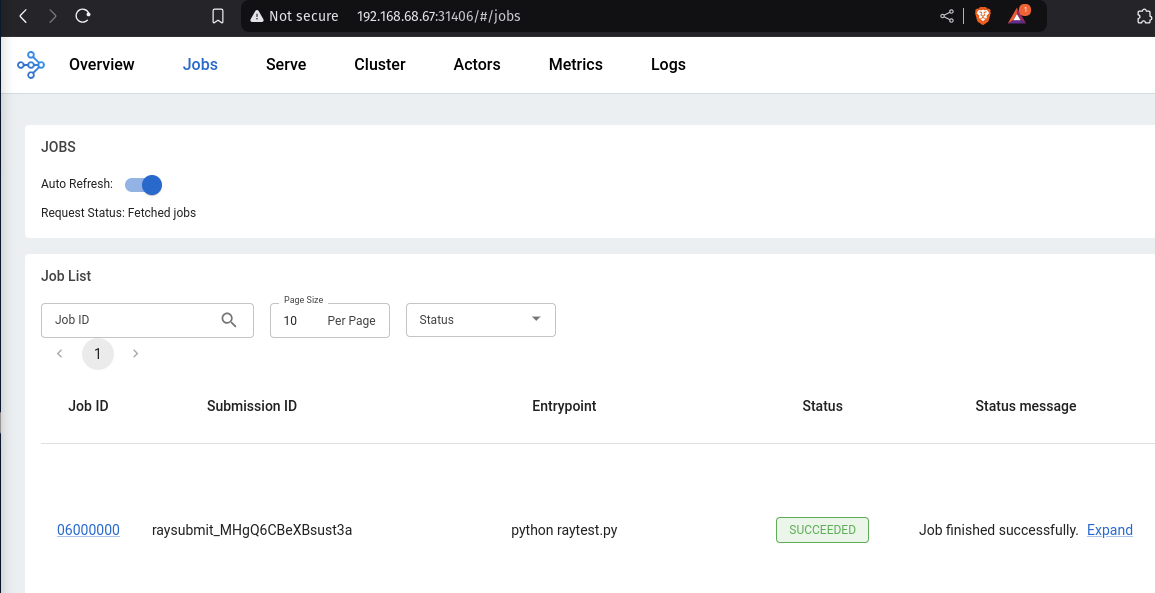Toggle the Auto Refresh switch off
The image size is (1155, 593).
click(x=143, y=184)
